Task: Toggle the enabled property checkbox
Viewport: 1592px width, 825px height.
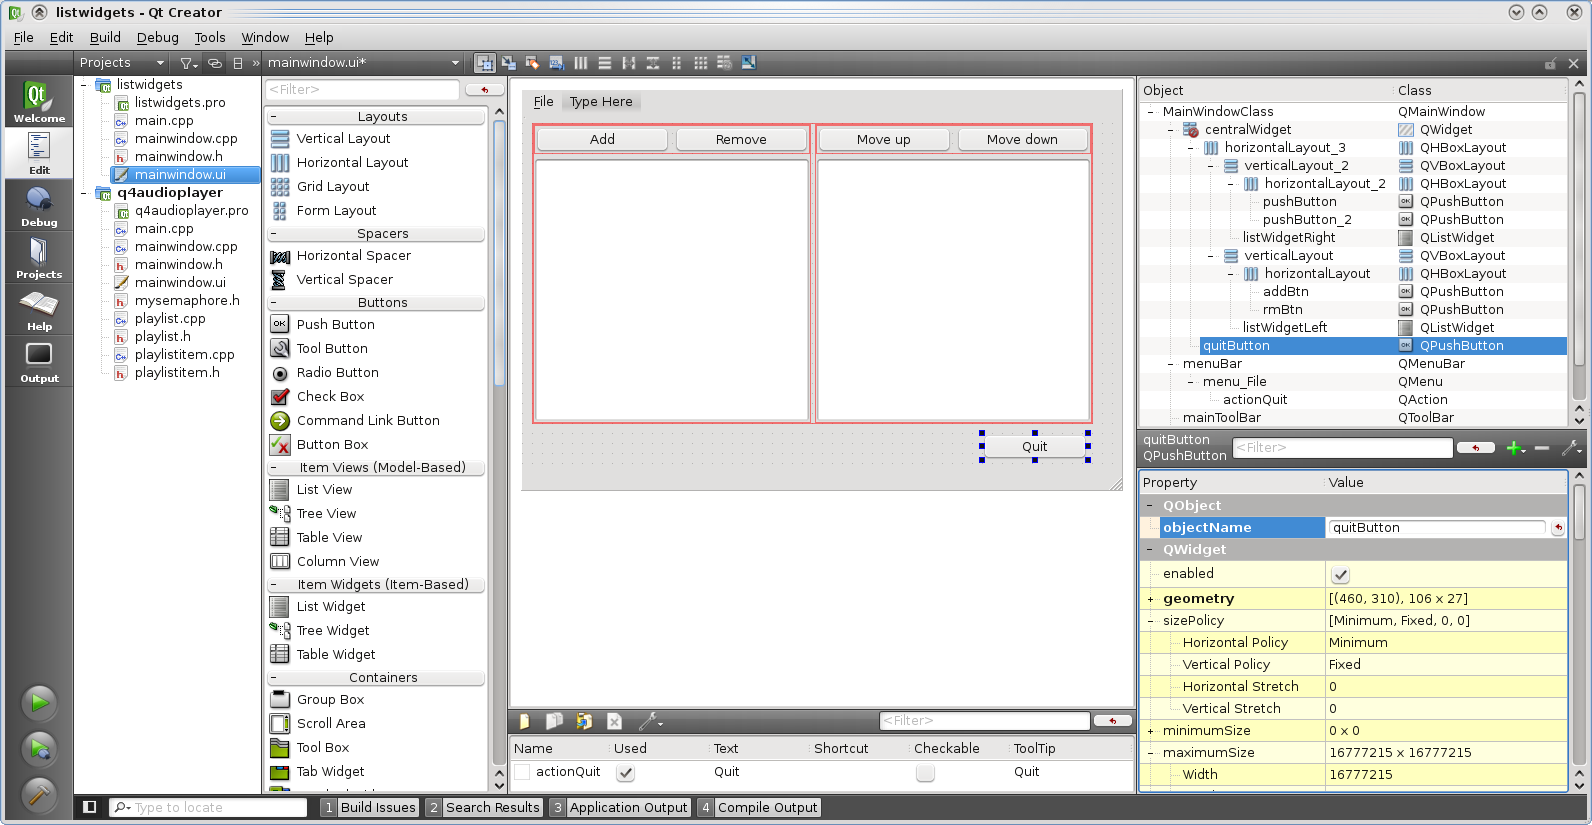Action: coord(1340,574)
